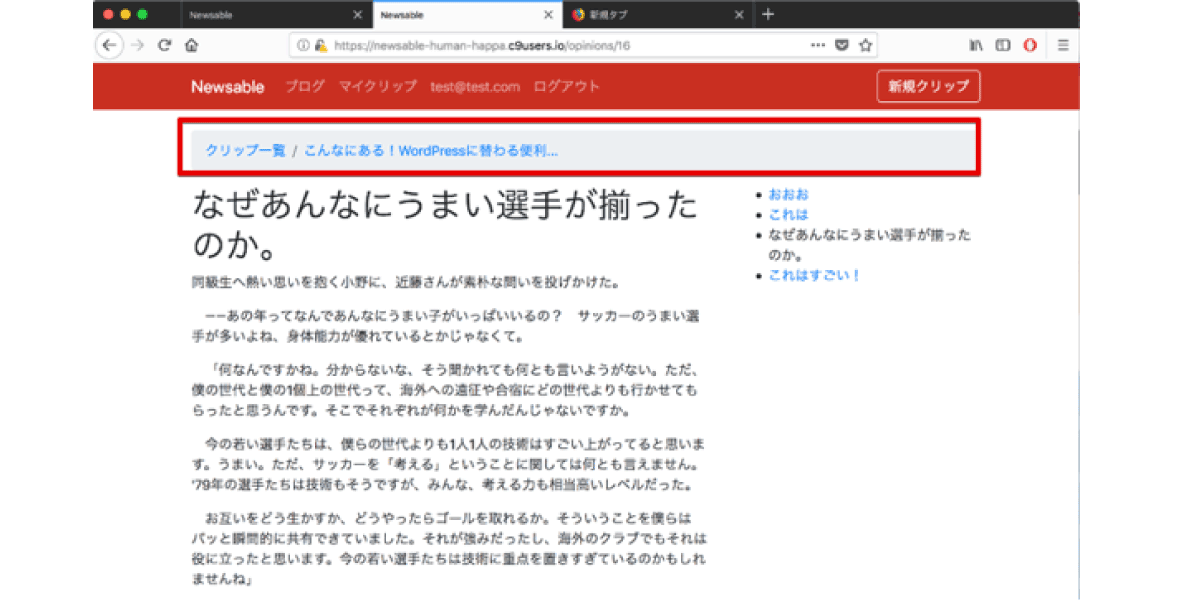Open the browser home page icon

191,45
